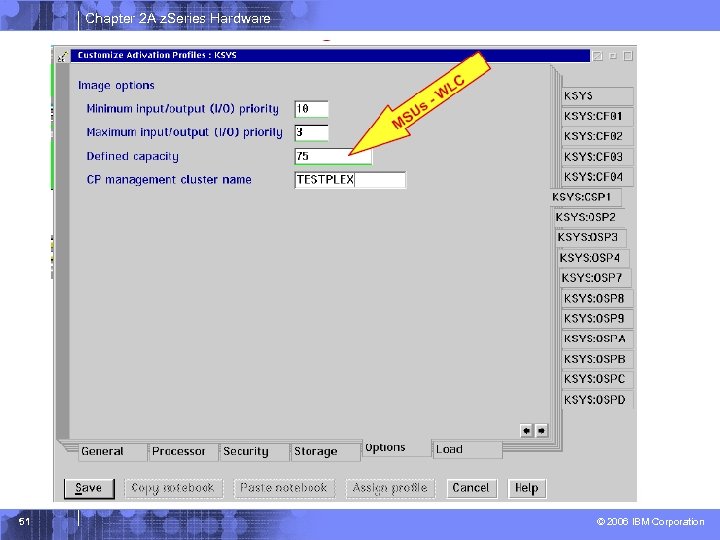Click the Minimum input/output (I/O) priority label
The width and height of the screenshot is (720, 540).
183,109
